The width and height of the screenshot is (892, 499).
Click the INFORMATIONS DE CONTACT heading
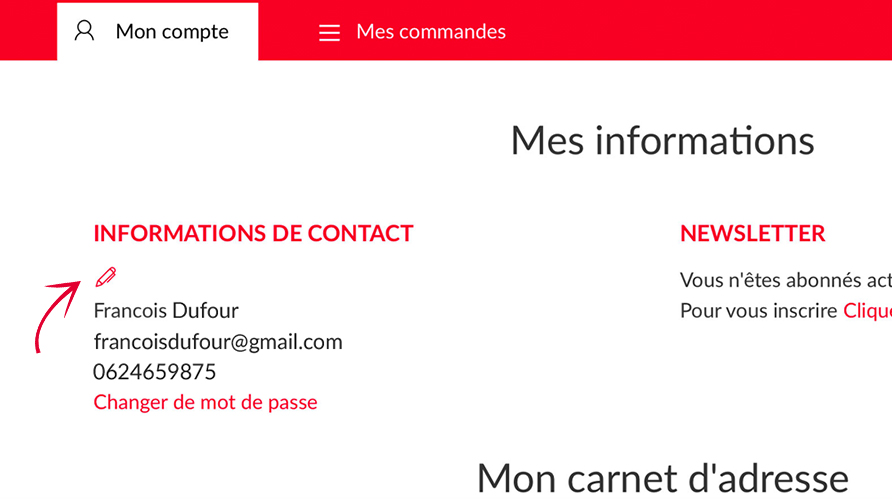point(253,234)
